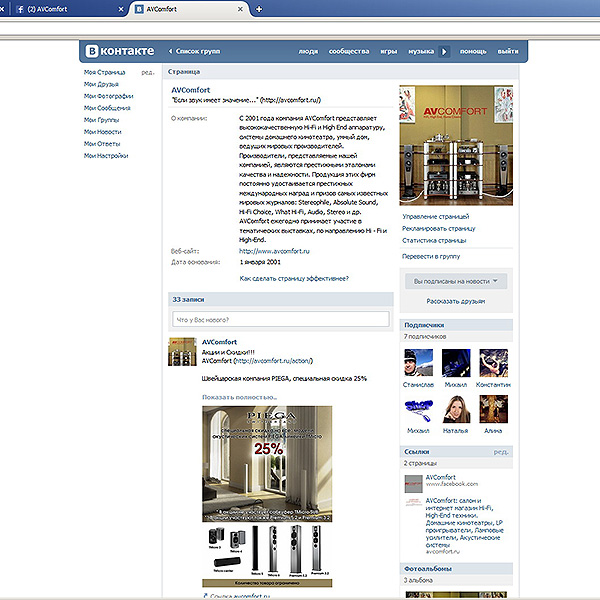This screenshot has width=600, height=600.
Task: Open помощь in the top menu
Action: 473,51
